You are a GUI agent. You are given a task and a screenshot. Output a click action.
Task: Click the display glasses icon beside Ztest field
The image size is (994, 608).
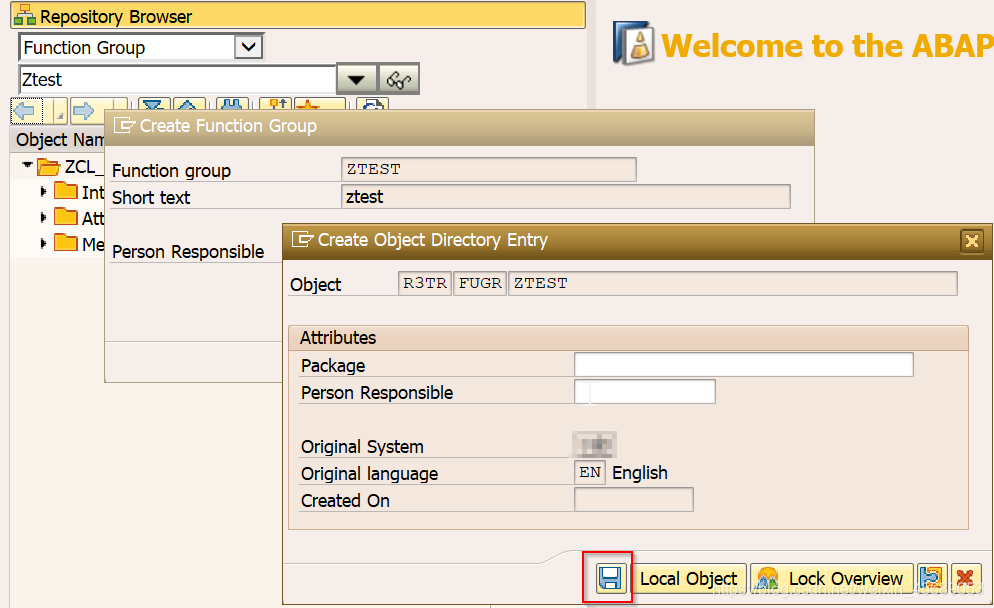[398, 79]
